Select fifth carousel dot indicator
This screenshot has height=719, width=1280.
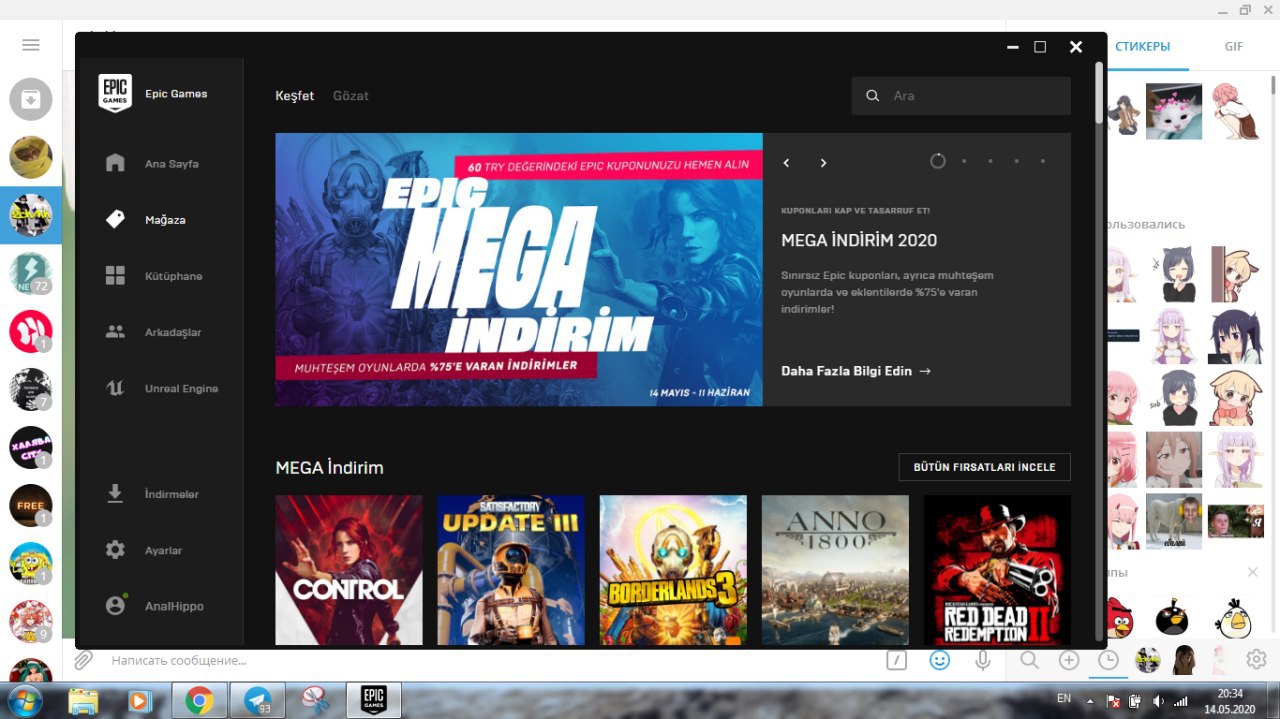(1042, 161)
